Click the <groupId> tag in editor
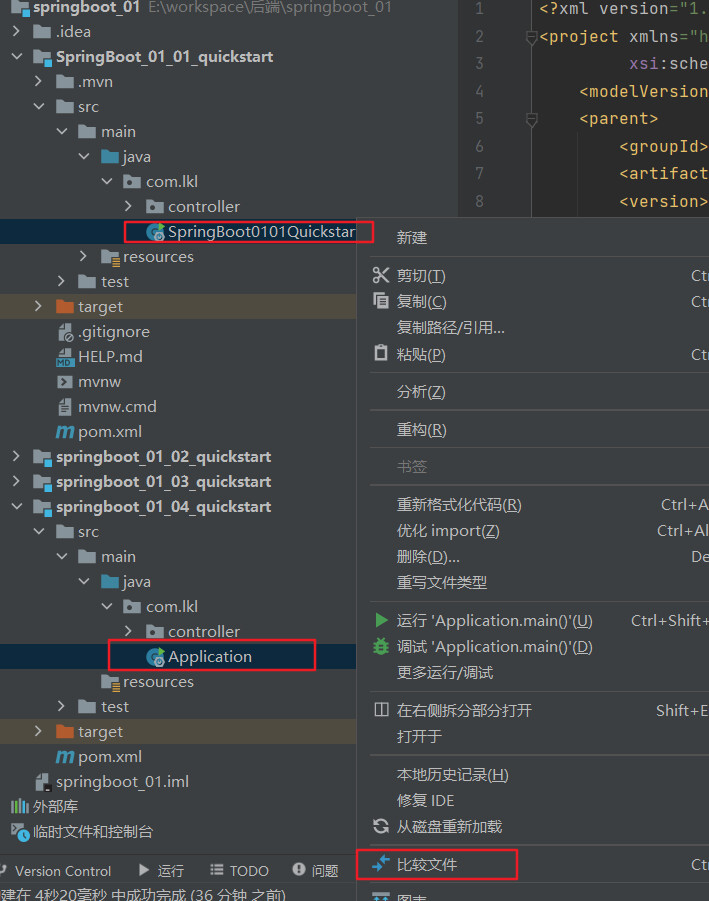This screenshot has height=901, width=709. (x=663, y=147)
